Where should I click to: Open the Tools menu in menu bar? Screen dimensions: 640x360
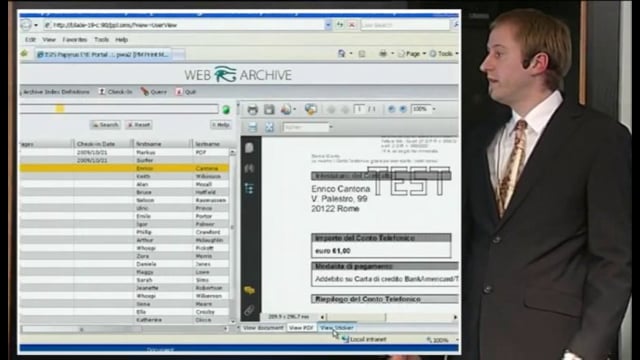[101, 40]
